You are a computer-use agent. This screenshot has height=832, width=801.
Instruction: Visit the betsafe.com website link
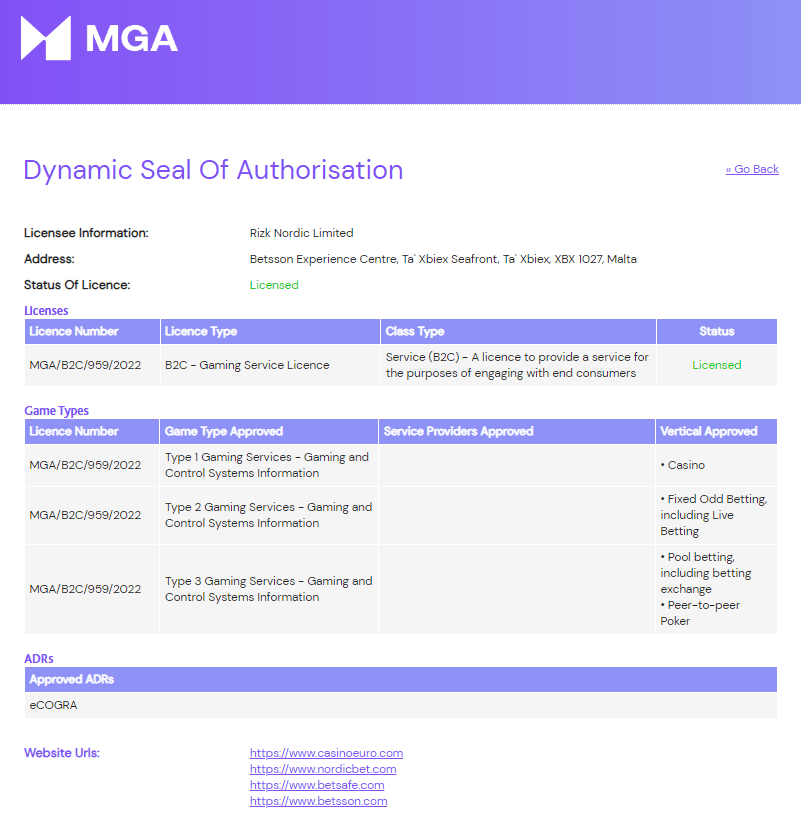pyautogui.click(x=317, y=785)
